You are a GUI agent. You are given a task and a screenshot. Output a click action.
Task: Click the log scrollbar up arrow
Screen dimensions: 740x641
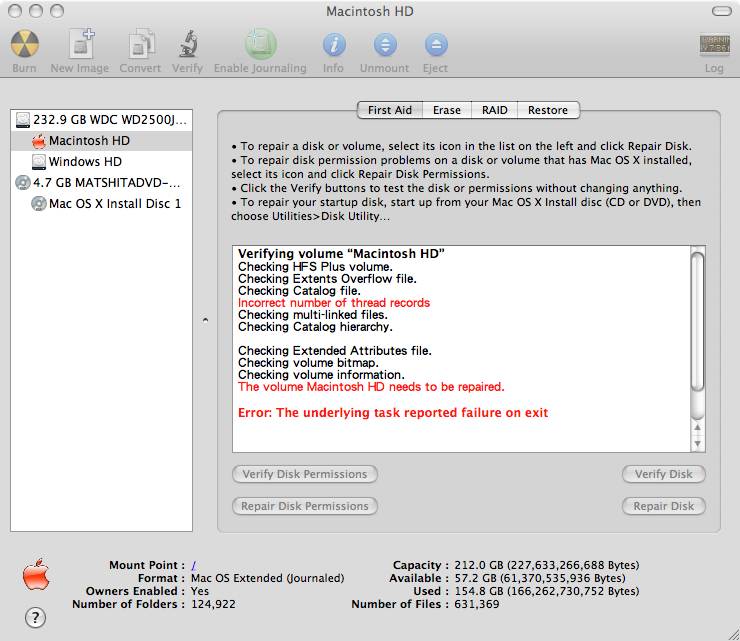(x=698, y=427)
